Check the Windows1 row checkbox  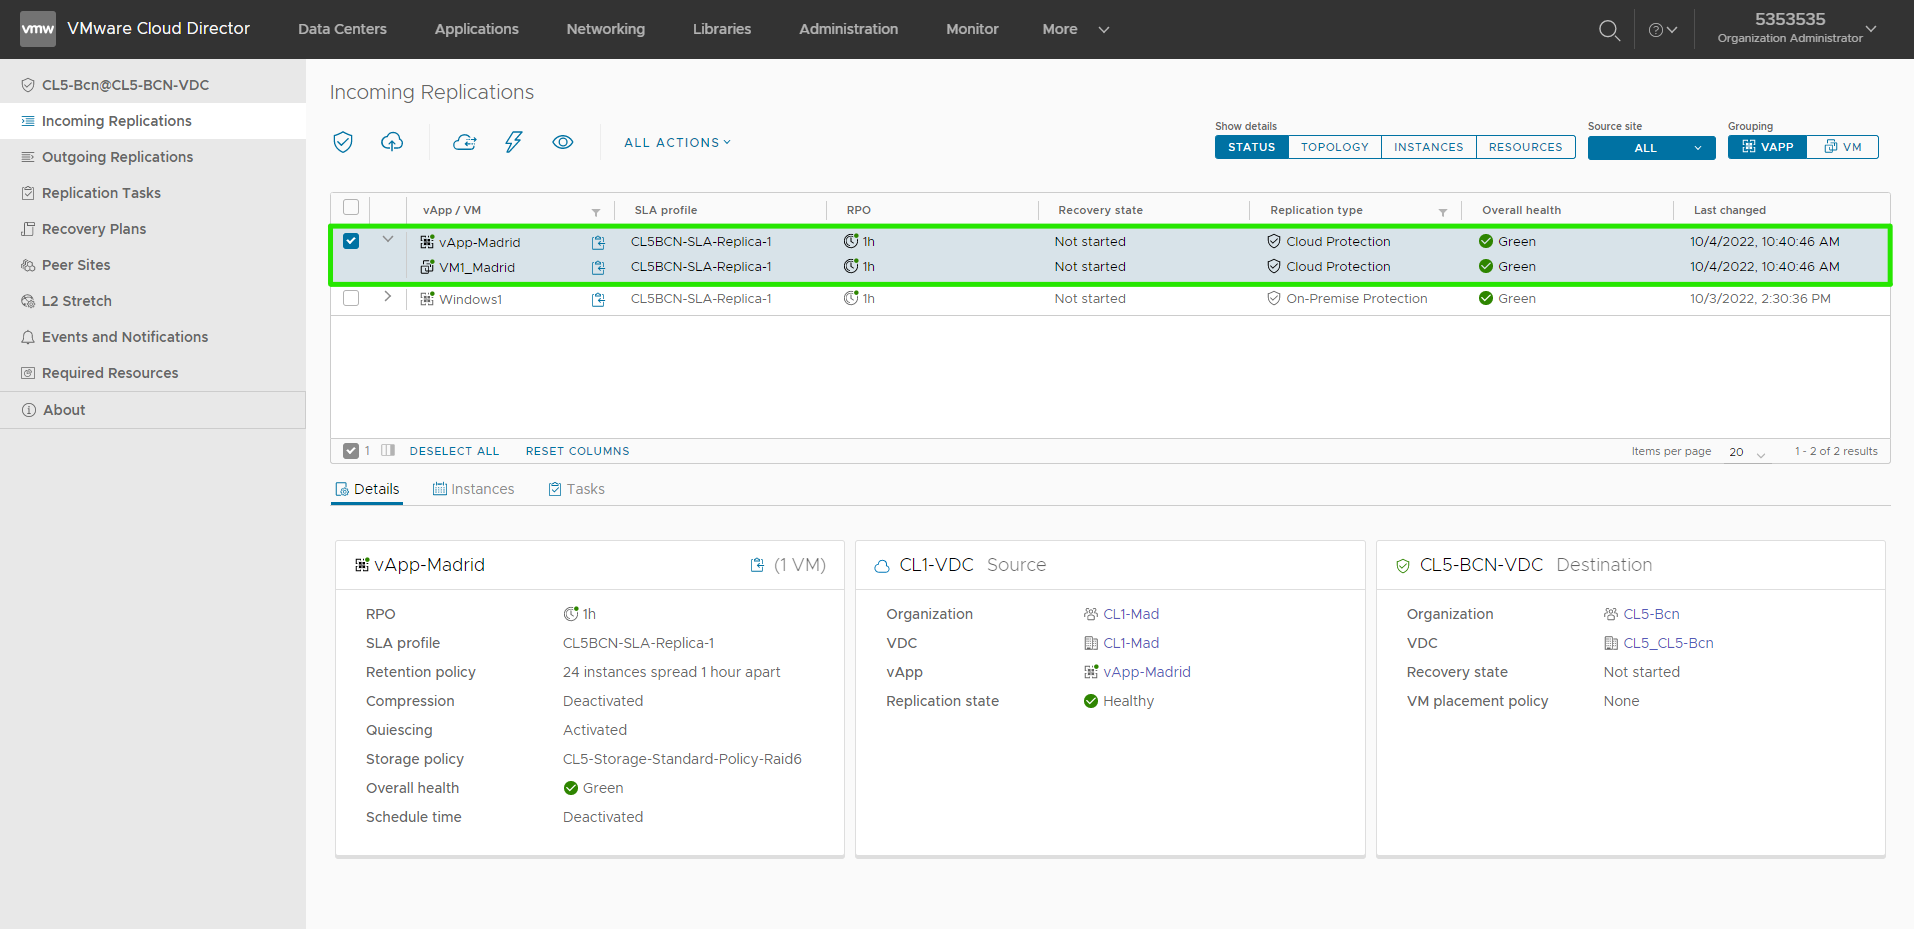pyautogui.click(x=351, y=298)
